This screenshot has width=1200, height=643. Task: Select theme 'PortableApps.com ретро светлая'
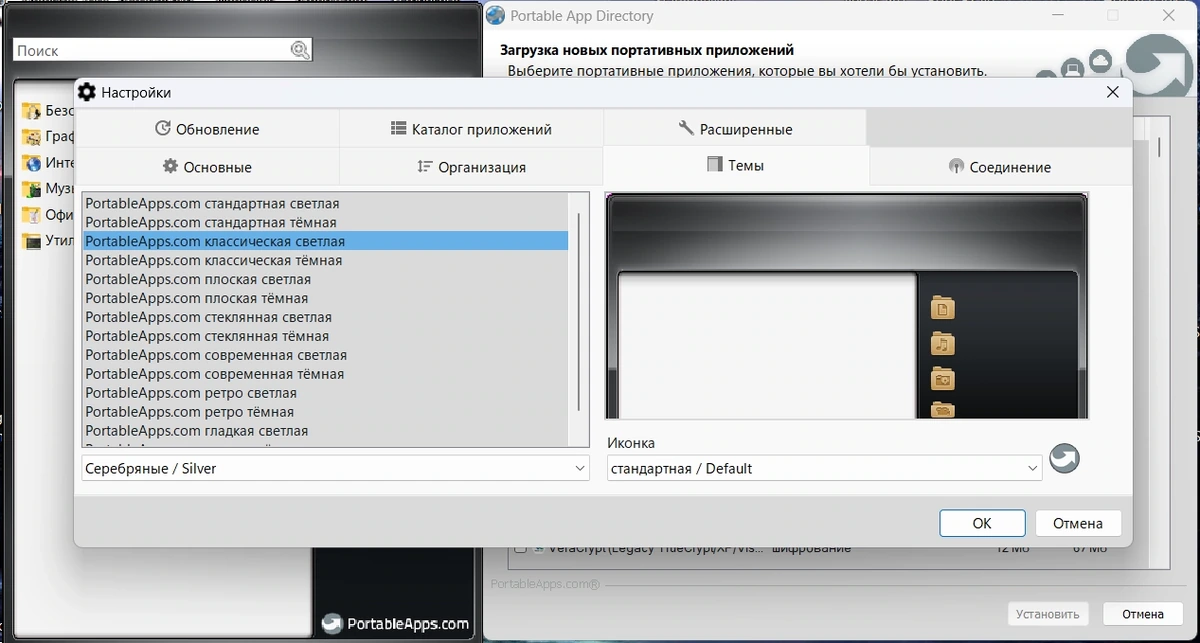point(325,393)
